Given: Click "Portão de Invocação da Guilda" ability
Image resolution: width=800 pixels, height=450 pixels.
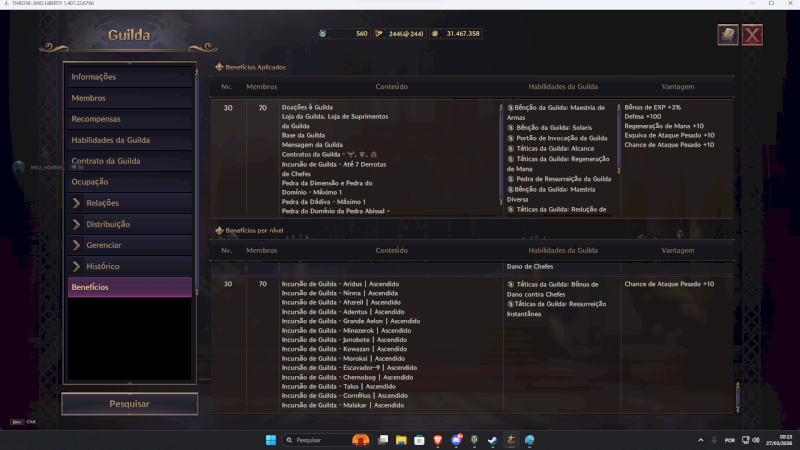Looking at the screenshot, I should click(x=557, y=138).
